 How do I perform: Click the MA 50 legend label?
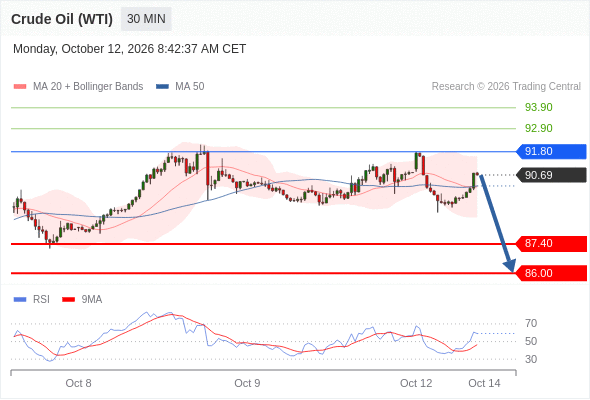(x=190, y=87)
